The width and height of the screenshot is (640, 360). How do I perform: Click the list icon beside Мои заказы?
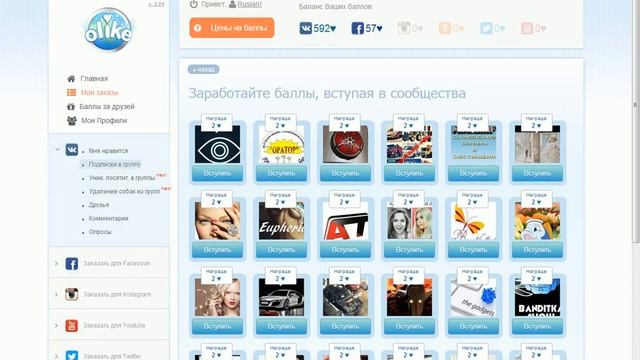click(71, 93)
